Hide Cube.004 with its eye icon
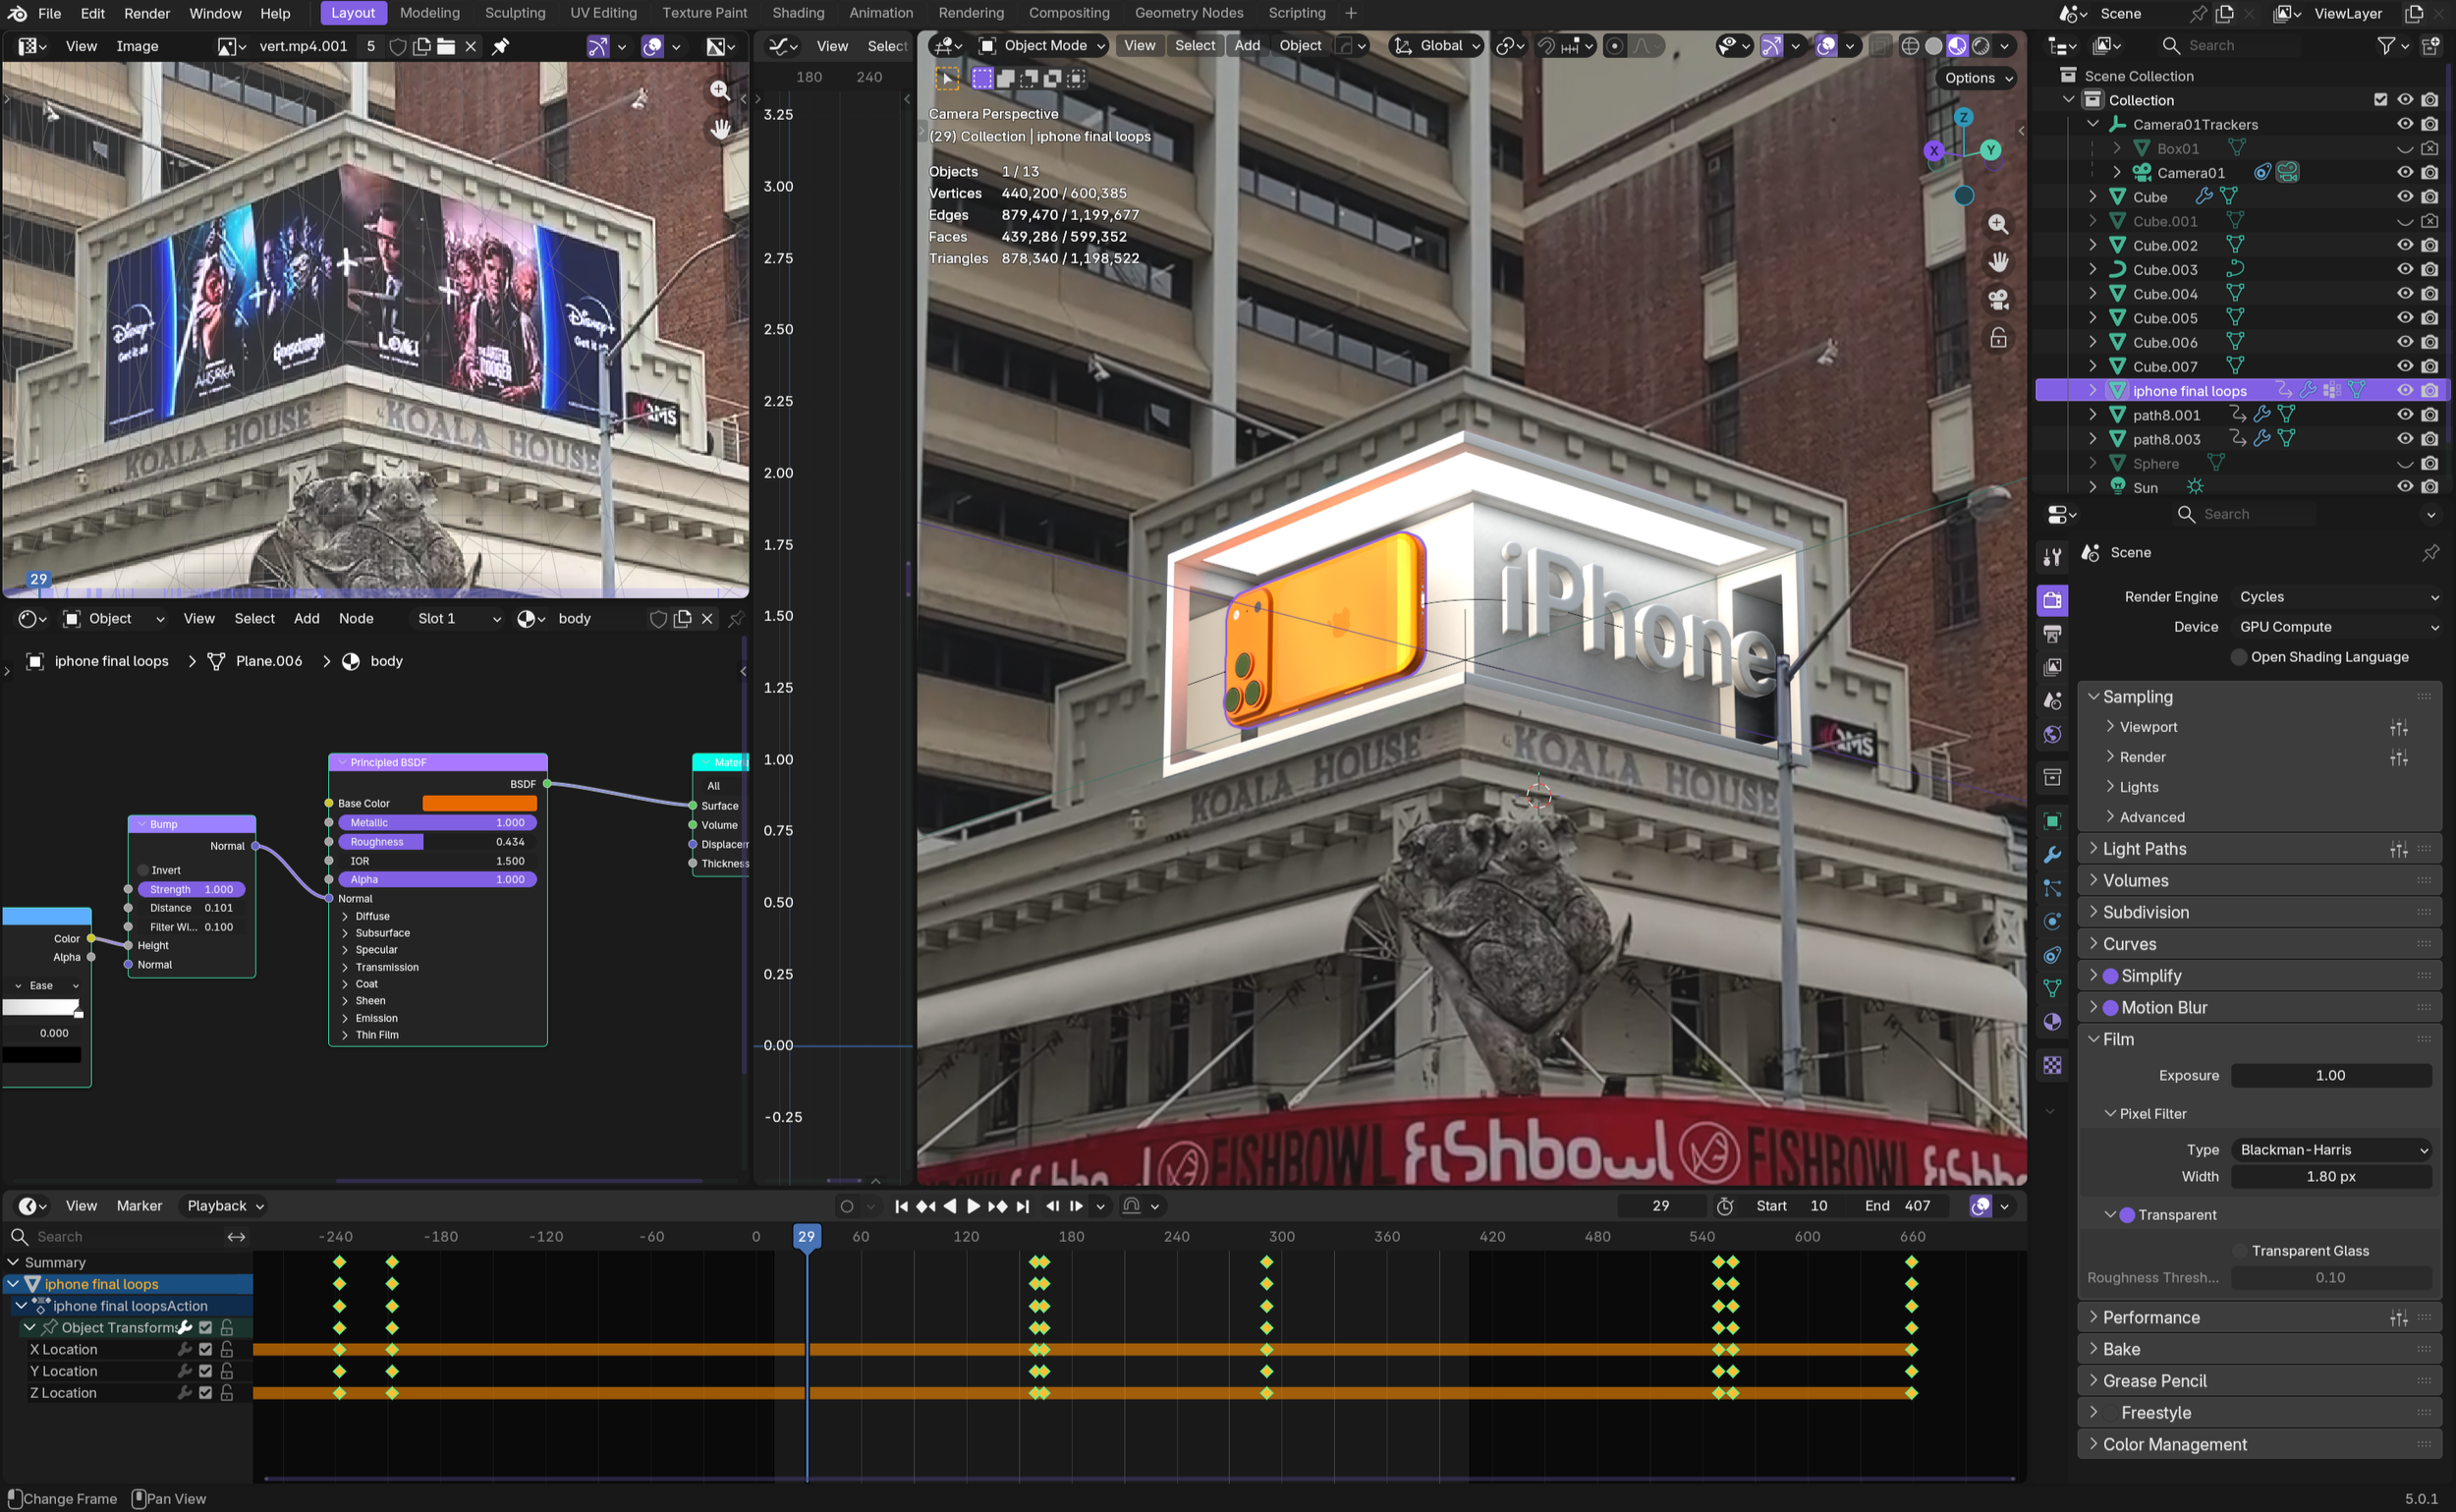The height and width of the screenshot is (1512, 2456). (2404, 294)
